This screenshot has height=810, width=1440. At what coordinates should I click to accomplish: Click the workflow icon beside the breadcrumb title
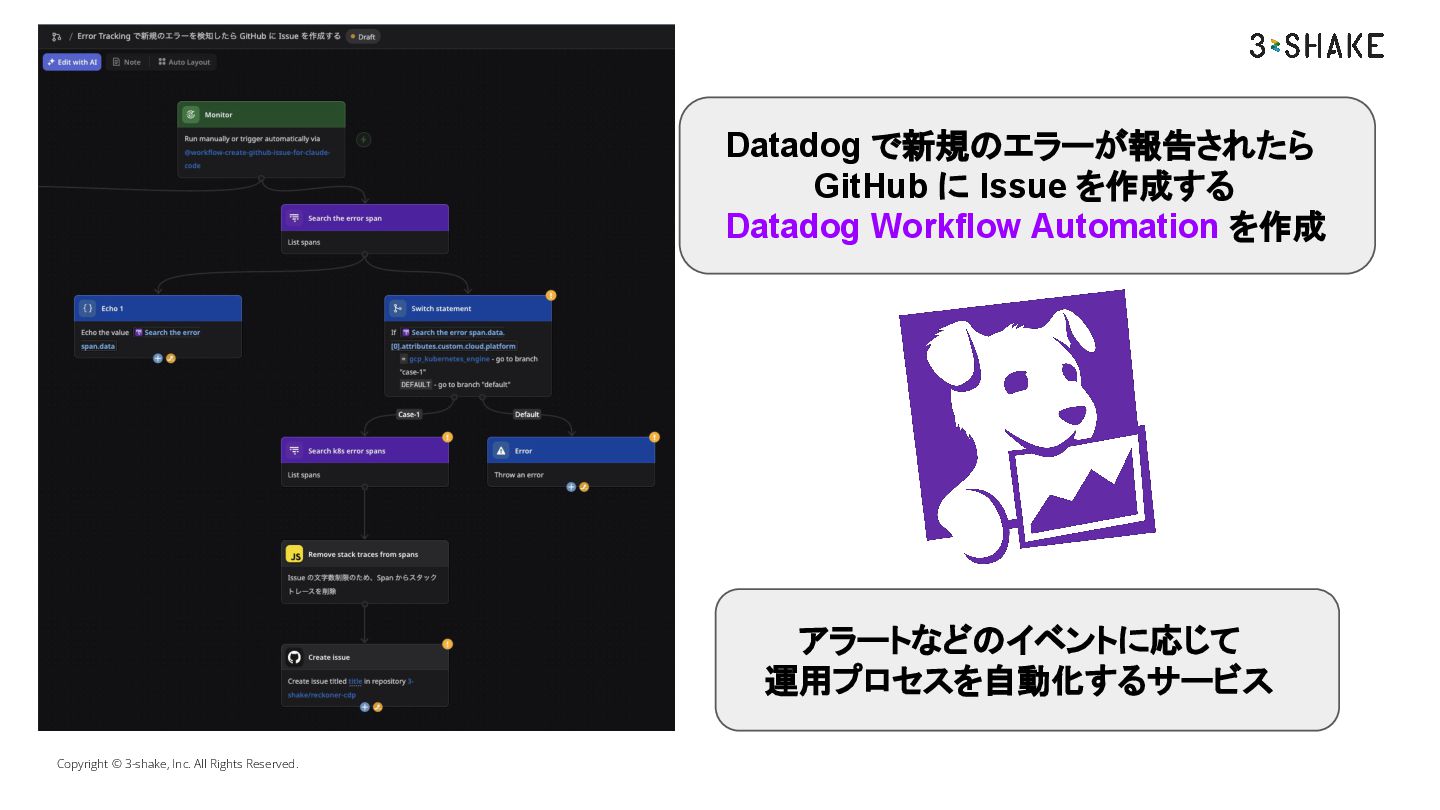pos(57,36)
